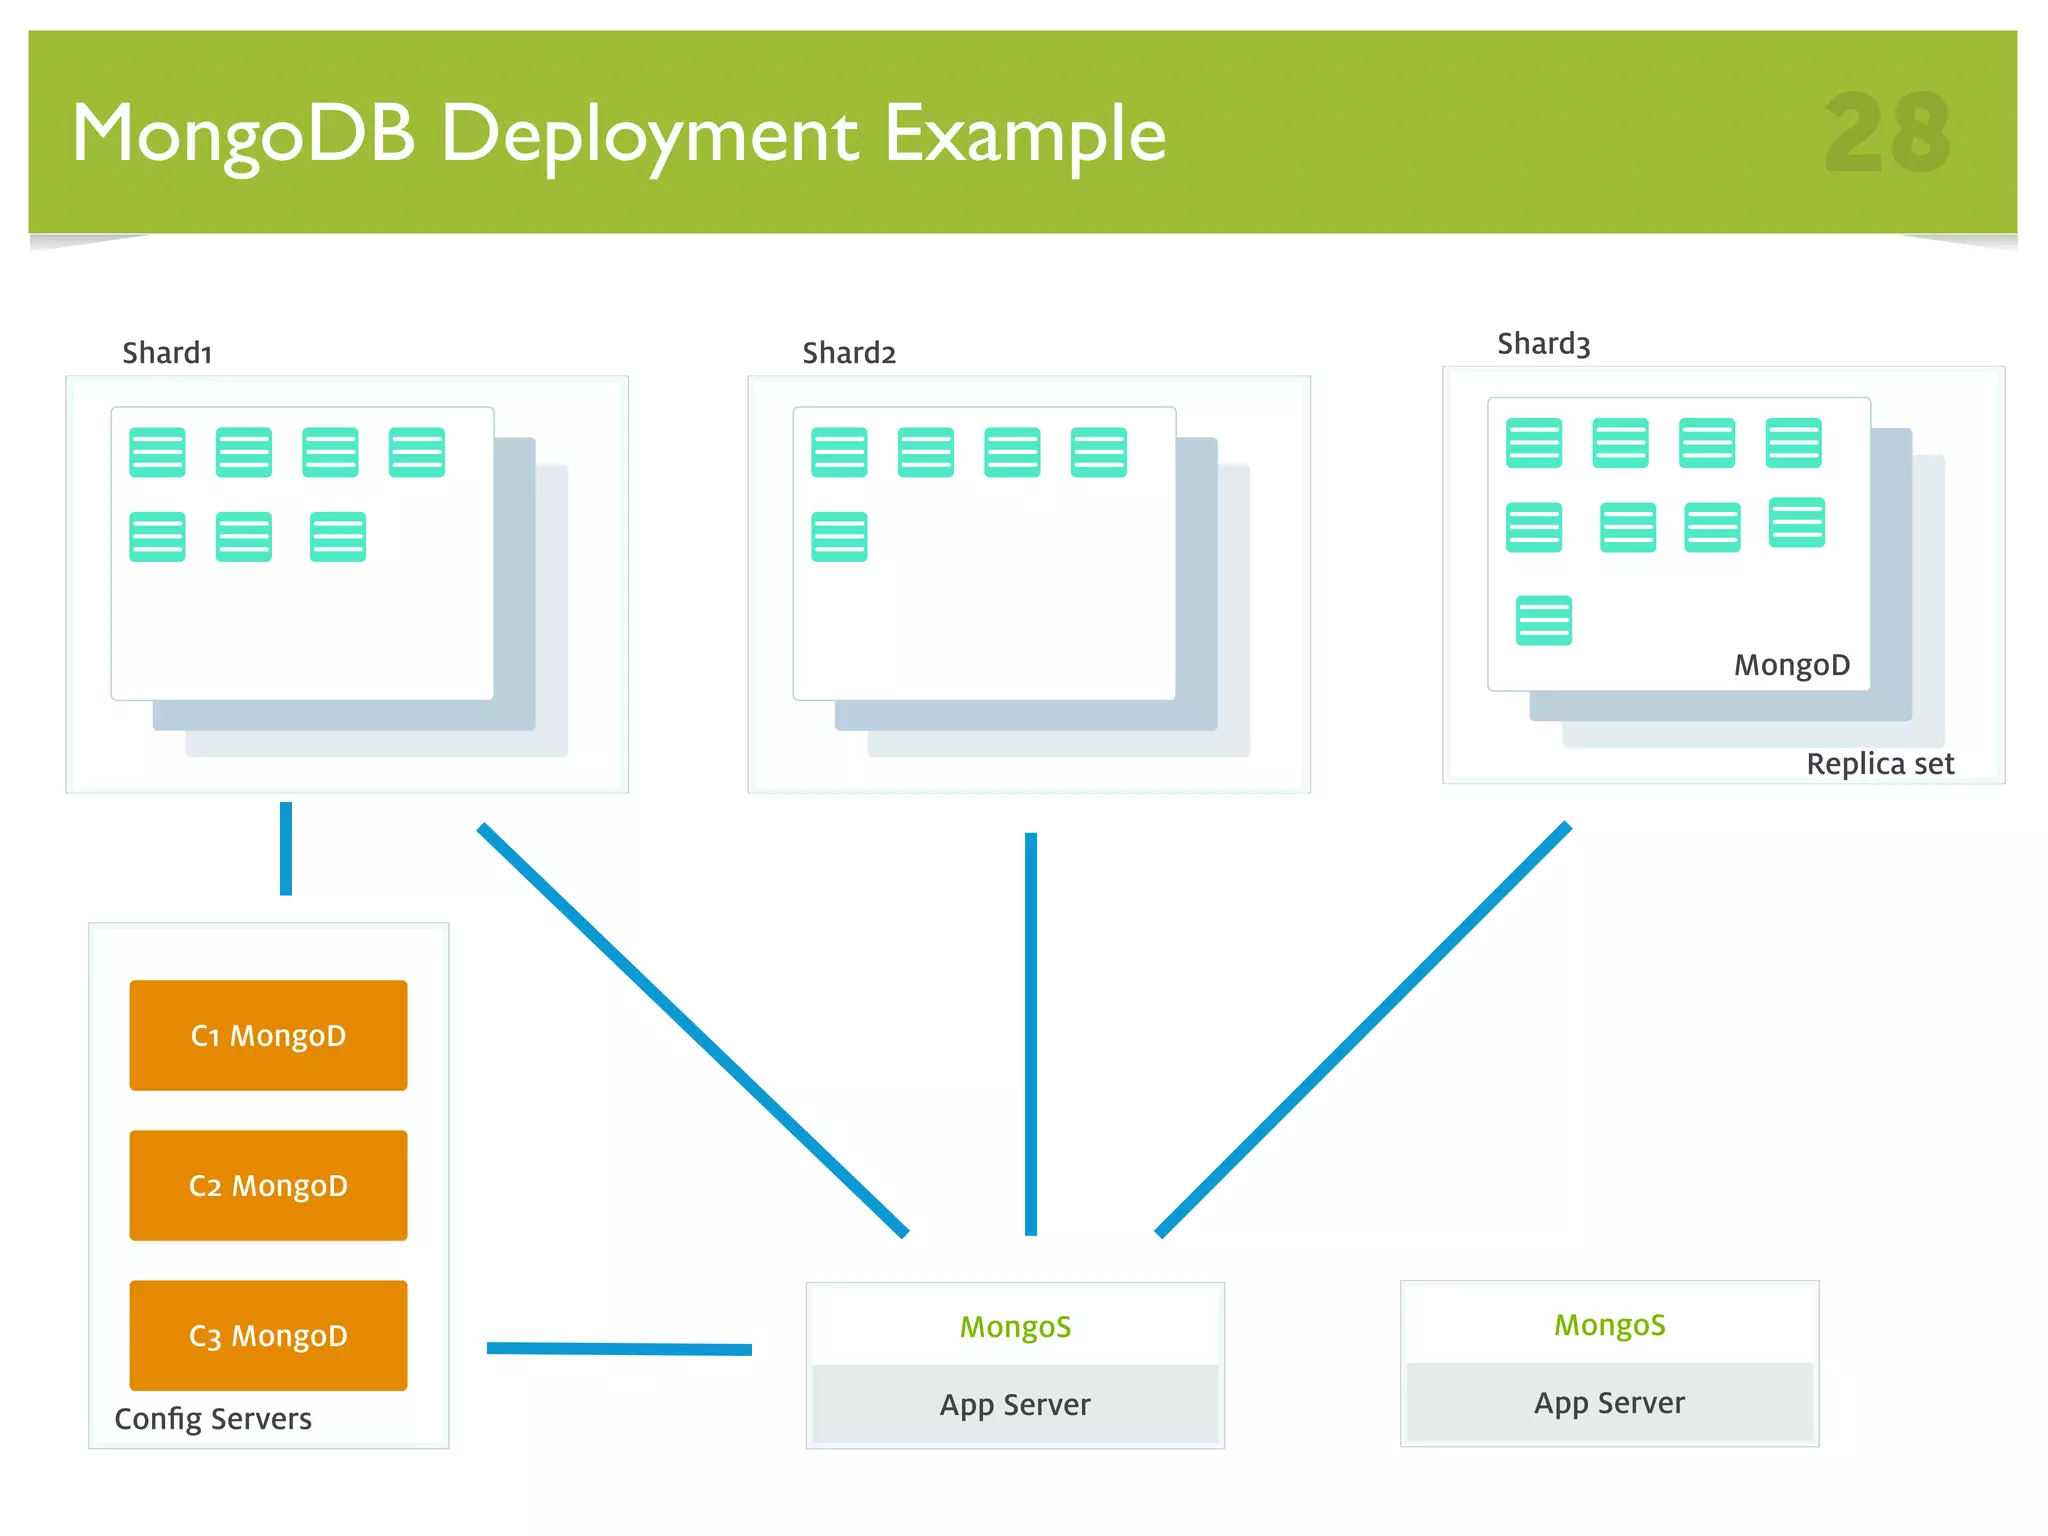Viewport: 2048px width, 1536px height.
Task: Click the MongoD label inside Shard3
Action: click(1791, 665)
